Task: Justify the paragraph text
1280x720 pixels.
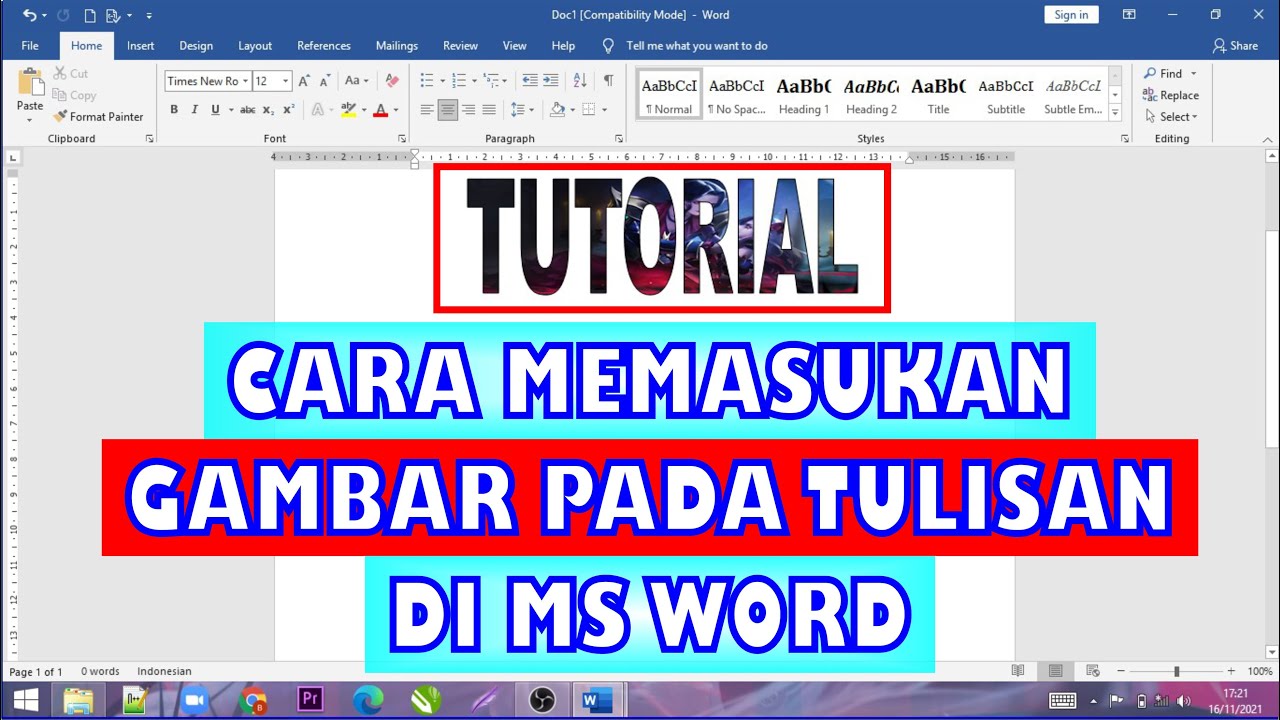Action: point(489,110)
